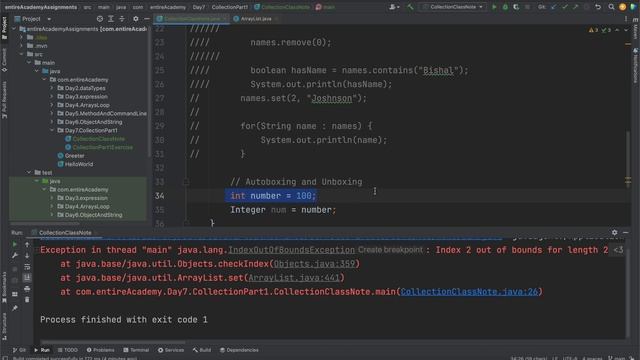Image resolution: width=640 pixels, height=360 pixels.
Task: Open Project panel settings gear
Action: click(136, 19)
